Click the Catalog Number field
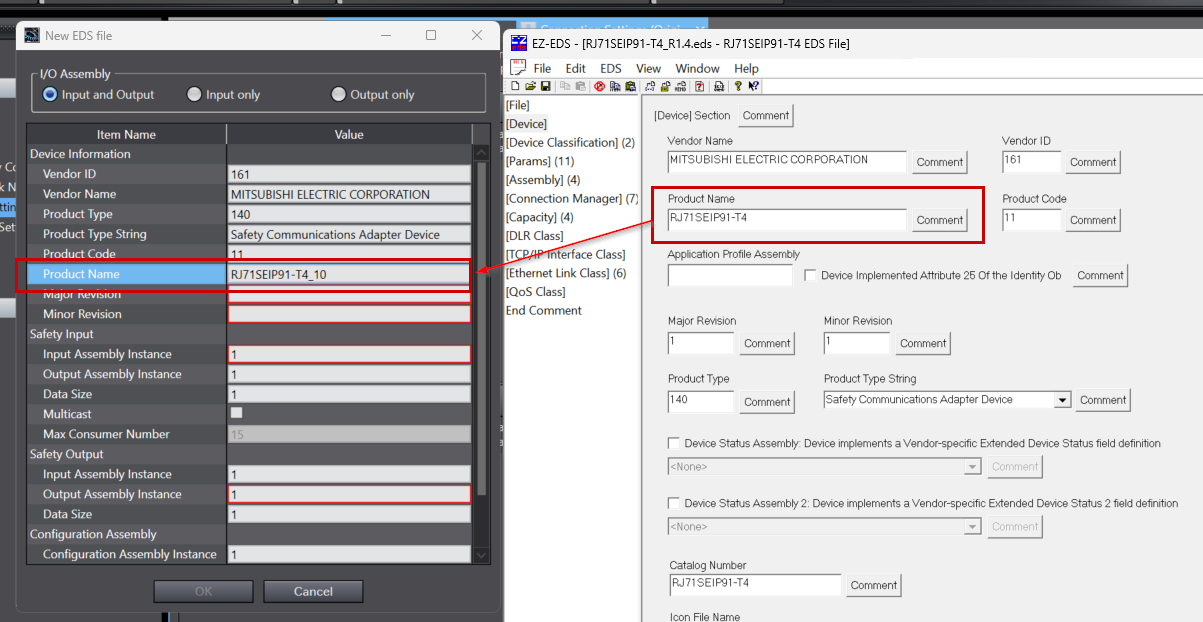1203x622 pixels. (x=754, y=585)
